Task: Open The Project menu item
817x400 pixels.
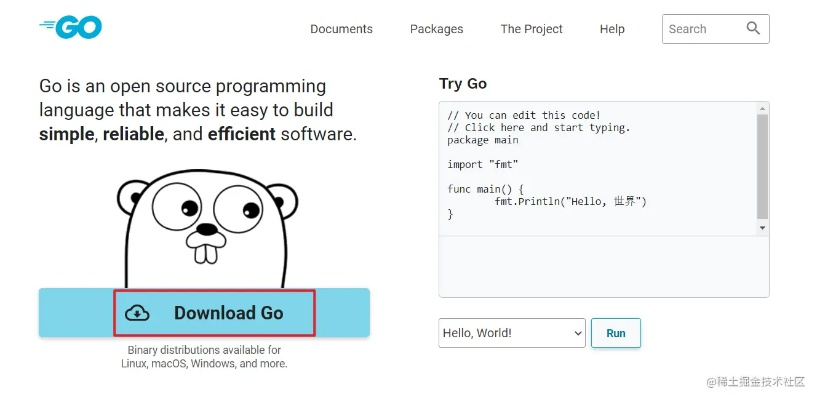Action: pyautogui.click(x=531, y=29)
